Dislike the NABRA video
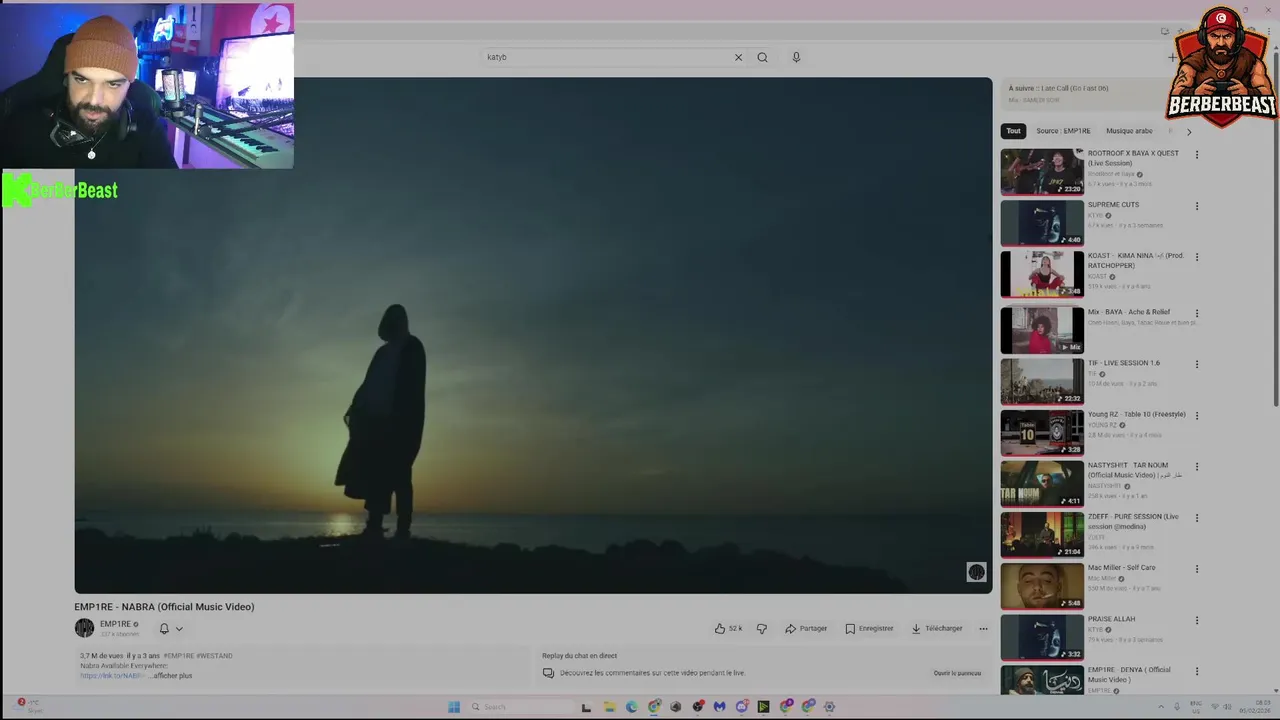1280x720 pixels. (x=762, y=629)
